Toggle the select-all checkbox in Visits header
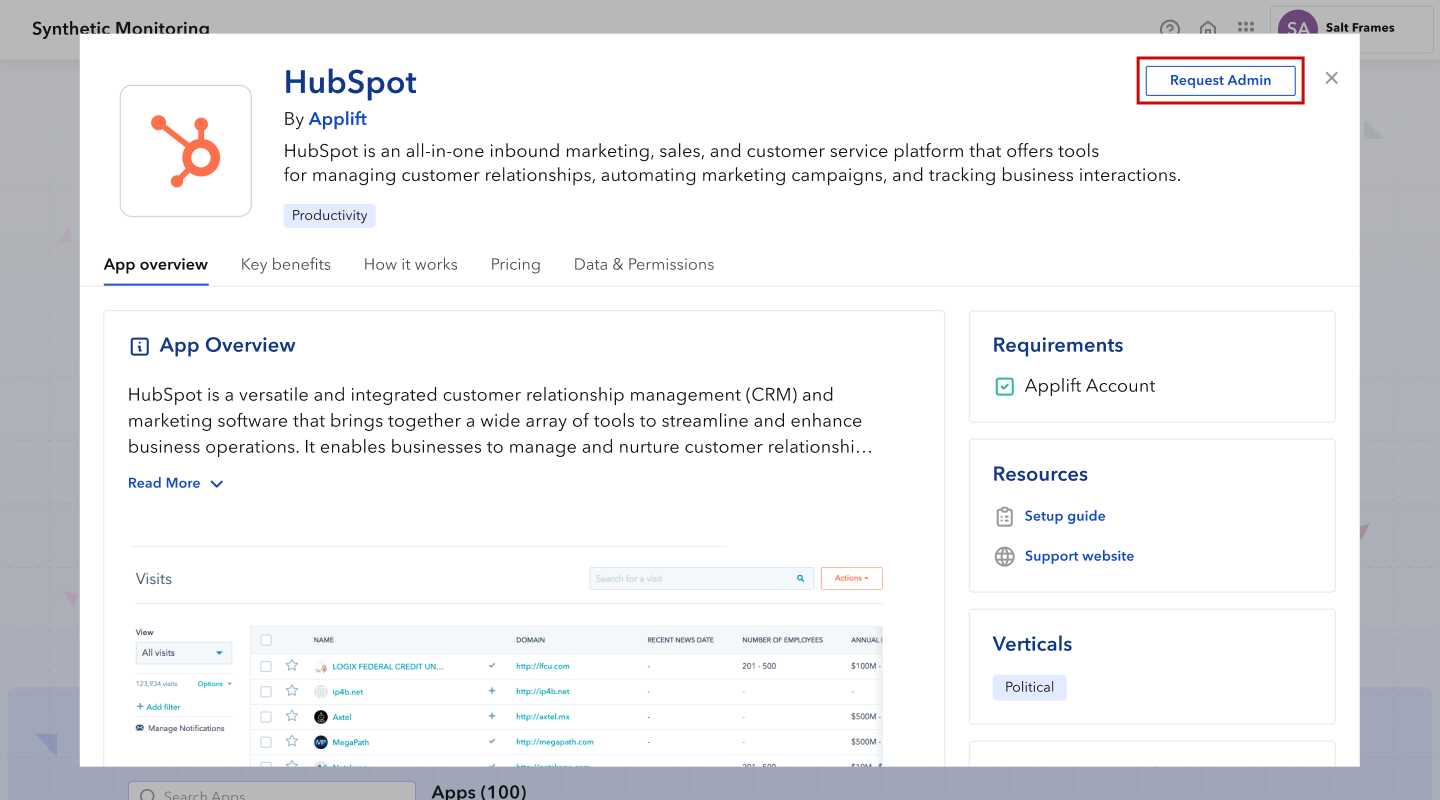The width and height of the screenshot is (1440, 800). (x=266, y=640)
